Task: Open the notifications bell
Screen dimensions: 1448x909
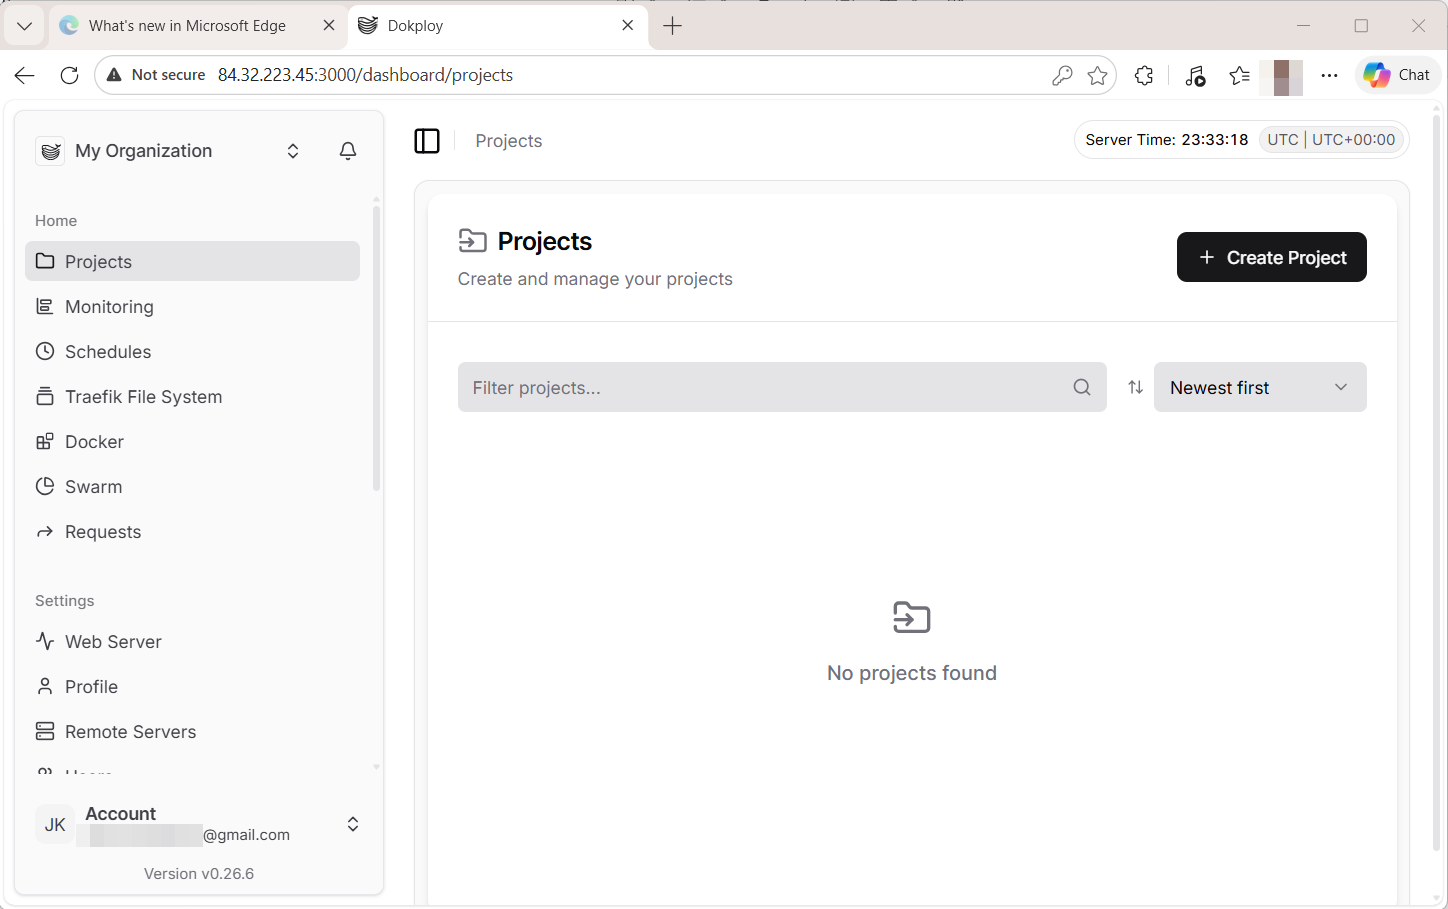Action: click(x=347, y=150)
